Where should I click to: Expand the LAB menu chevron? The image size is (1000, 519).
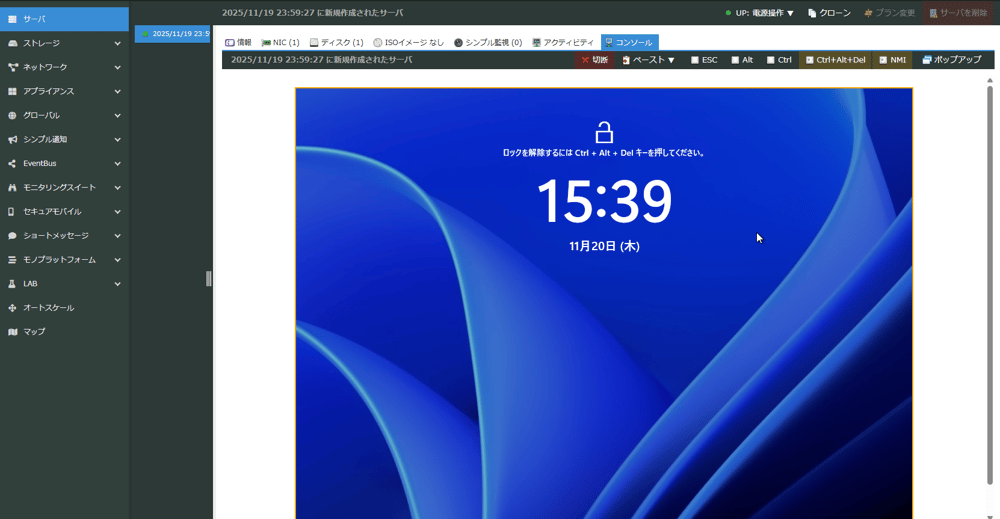click(x=117, y=284)
